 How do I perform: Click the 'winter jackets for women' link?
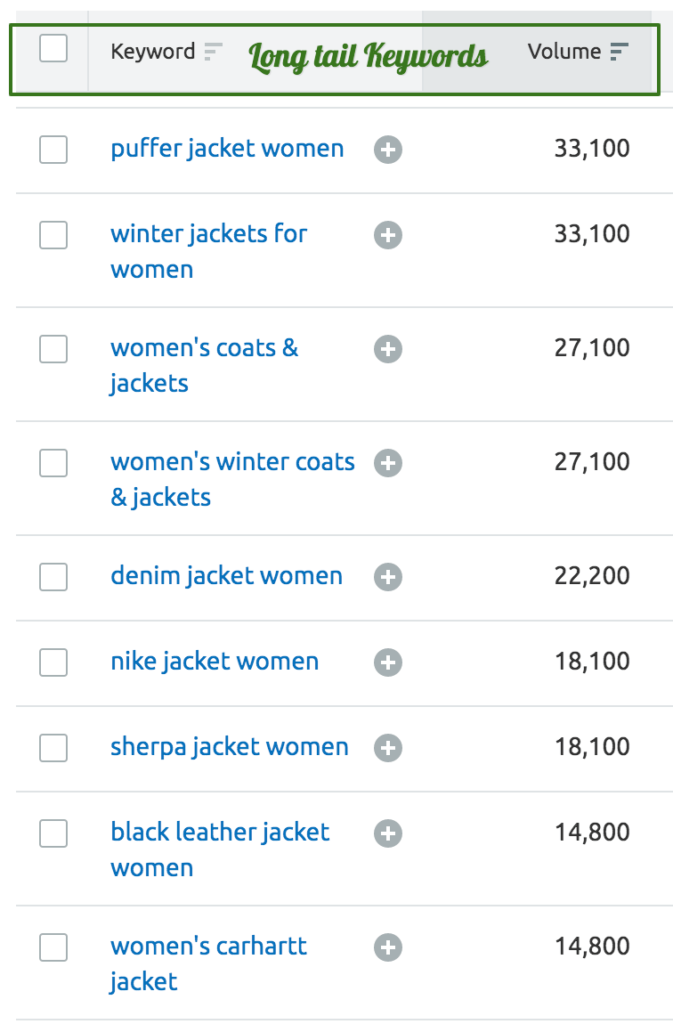[208, 251]
